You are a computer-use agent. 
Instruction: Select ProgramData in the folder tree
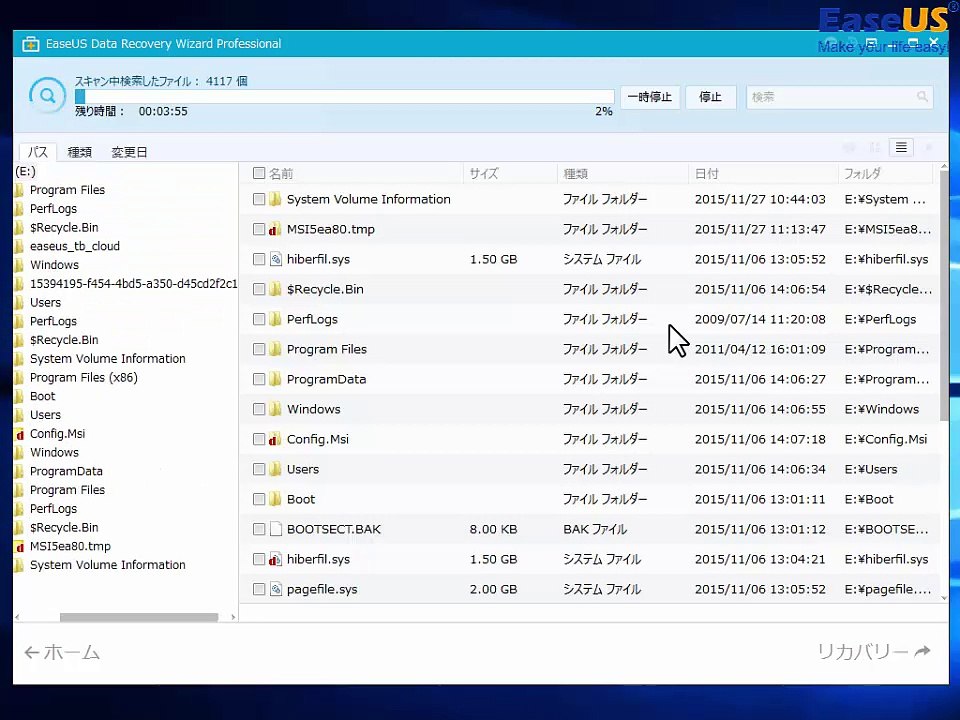66,471
